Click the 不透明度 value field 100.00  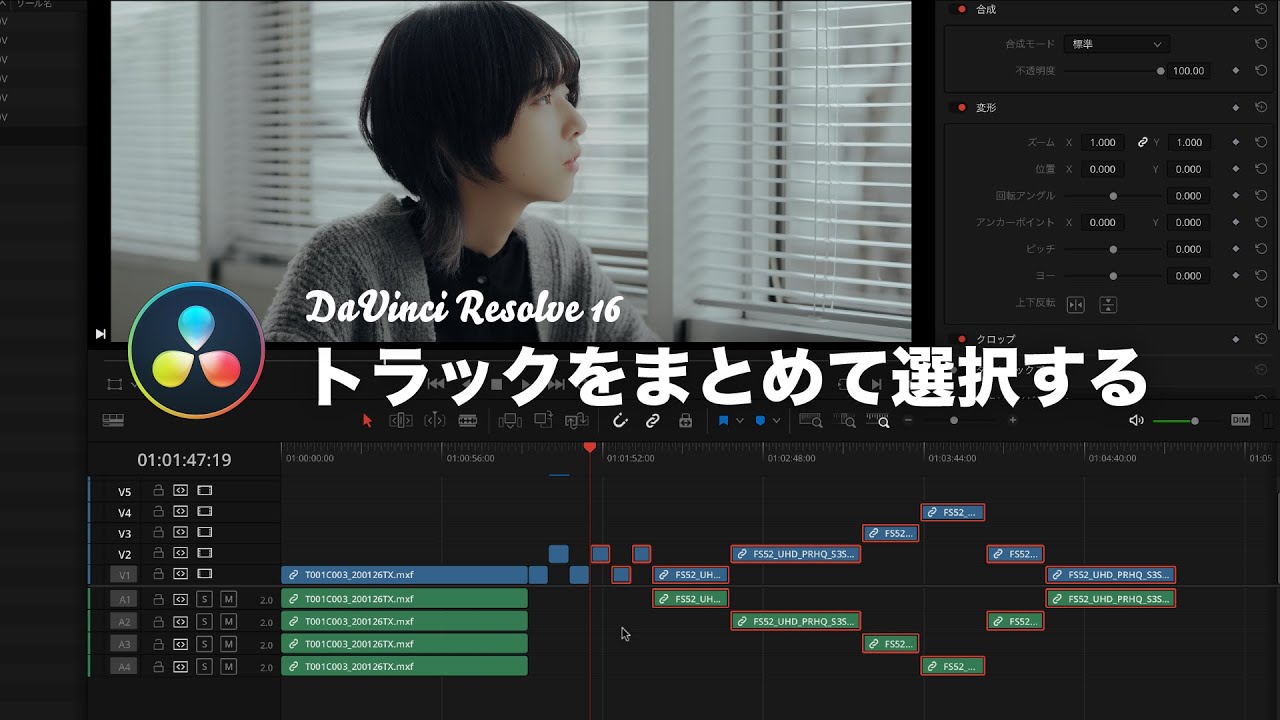[1189, 71]
